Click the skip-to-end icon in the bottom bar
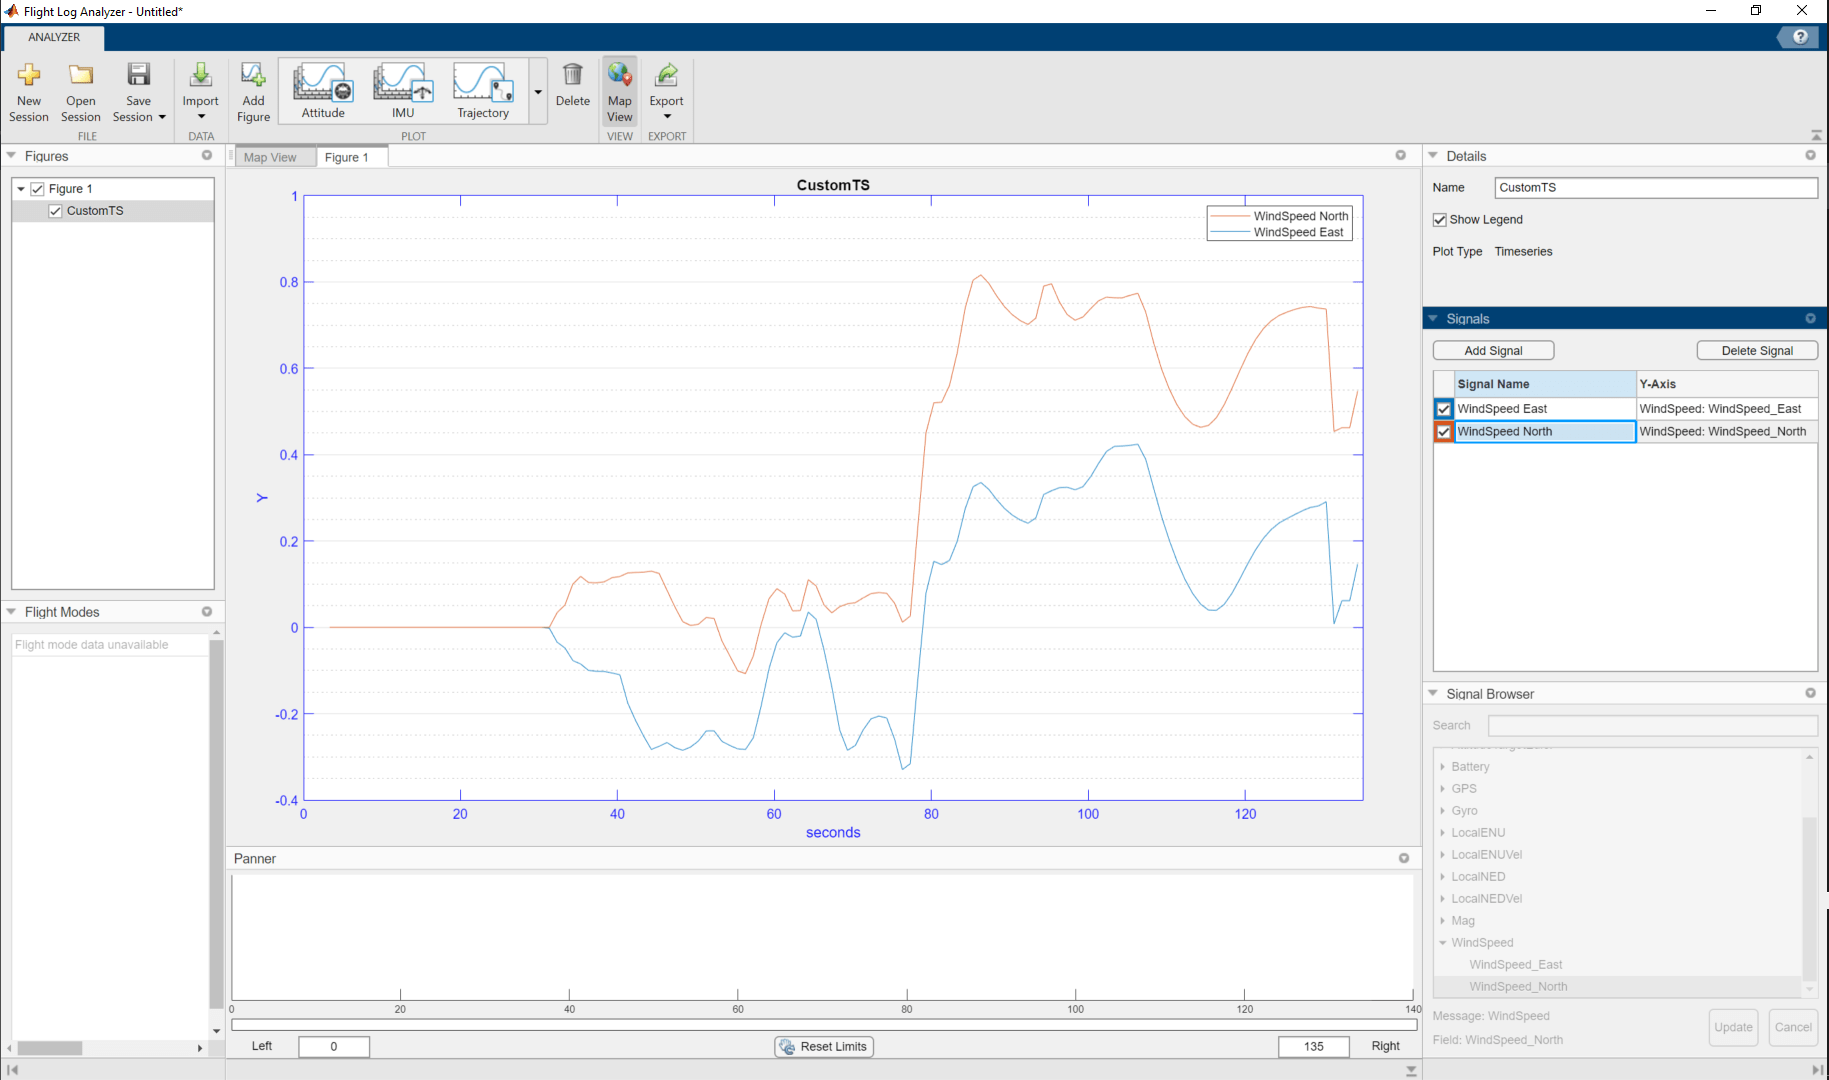Viewport: 1829px width, 1080px height. pyautogui.click(x=1817, y=1070)
